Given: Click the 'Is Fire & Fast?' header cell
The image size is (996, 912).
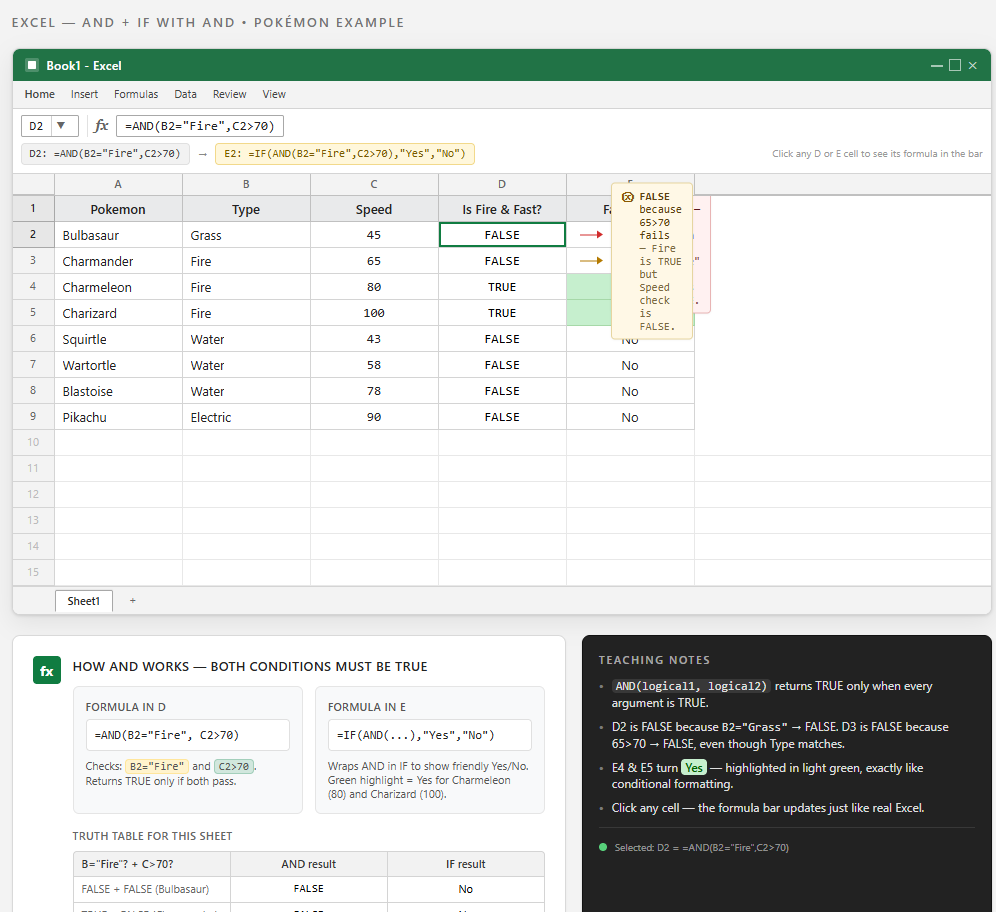Looking at the screenshot, I should [x=502, y=209].
